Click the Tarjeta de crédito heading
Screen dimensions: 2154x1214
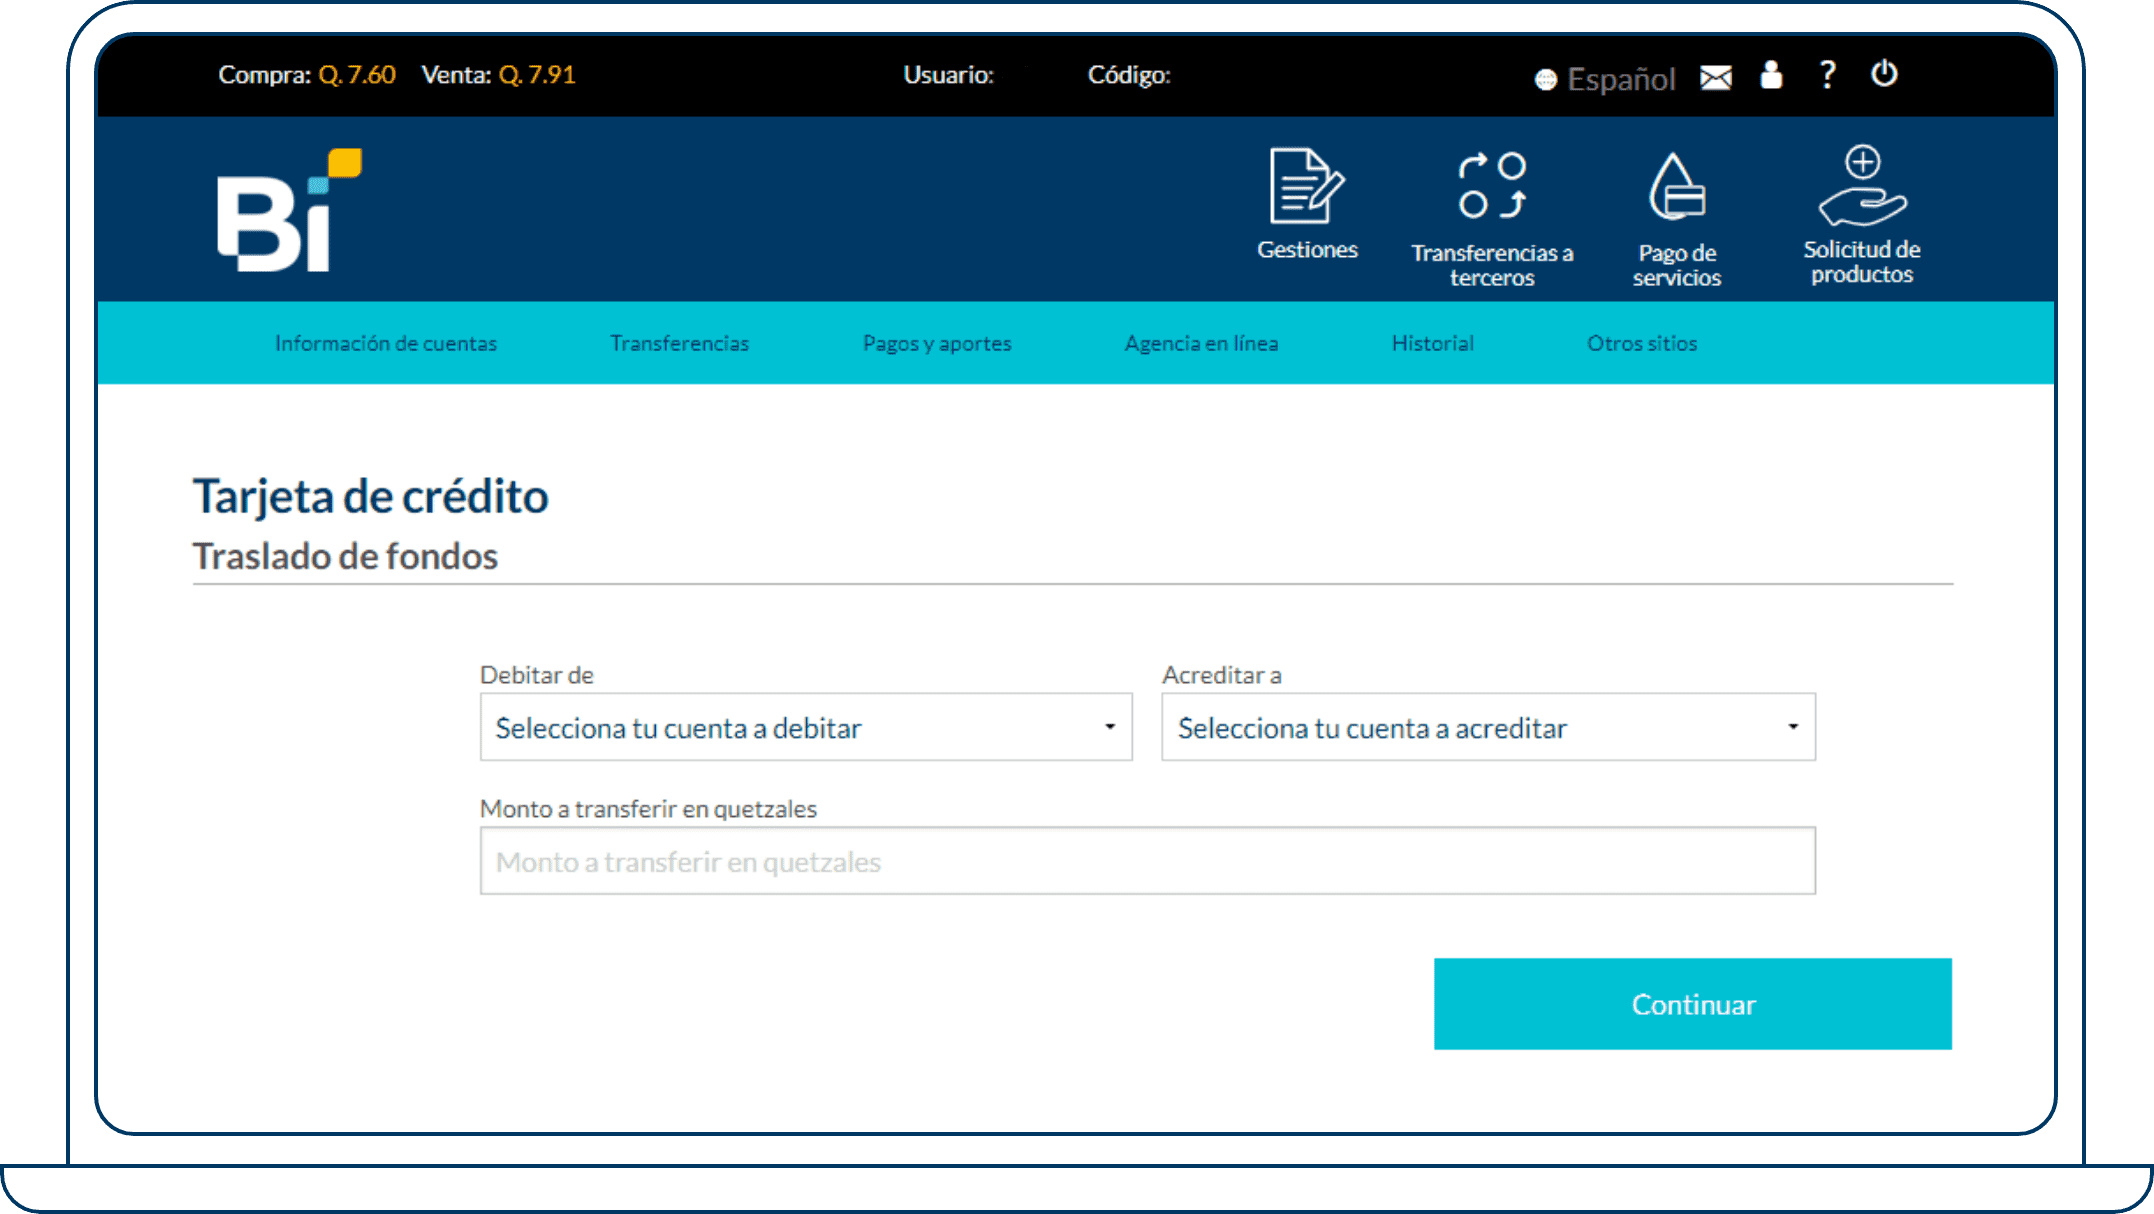[371, 496]
